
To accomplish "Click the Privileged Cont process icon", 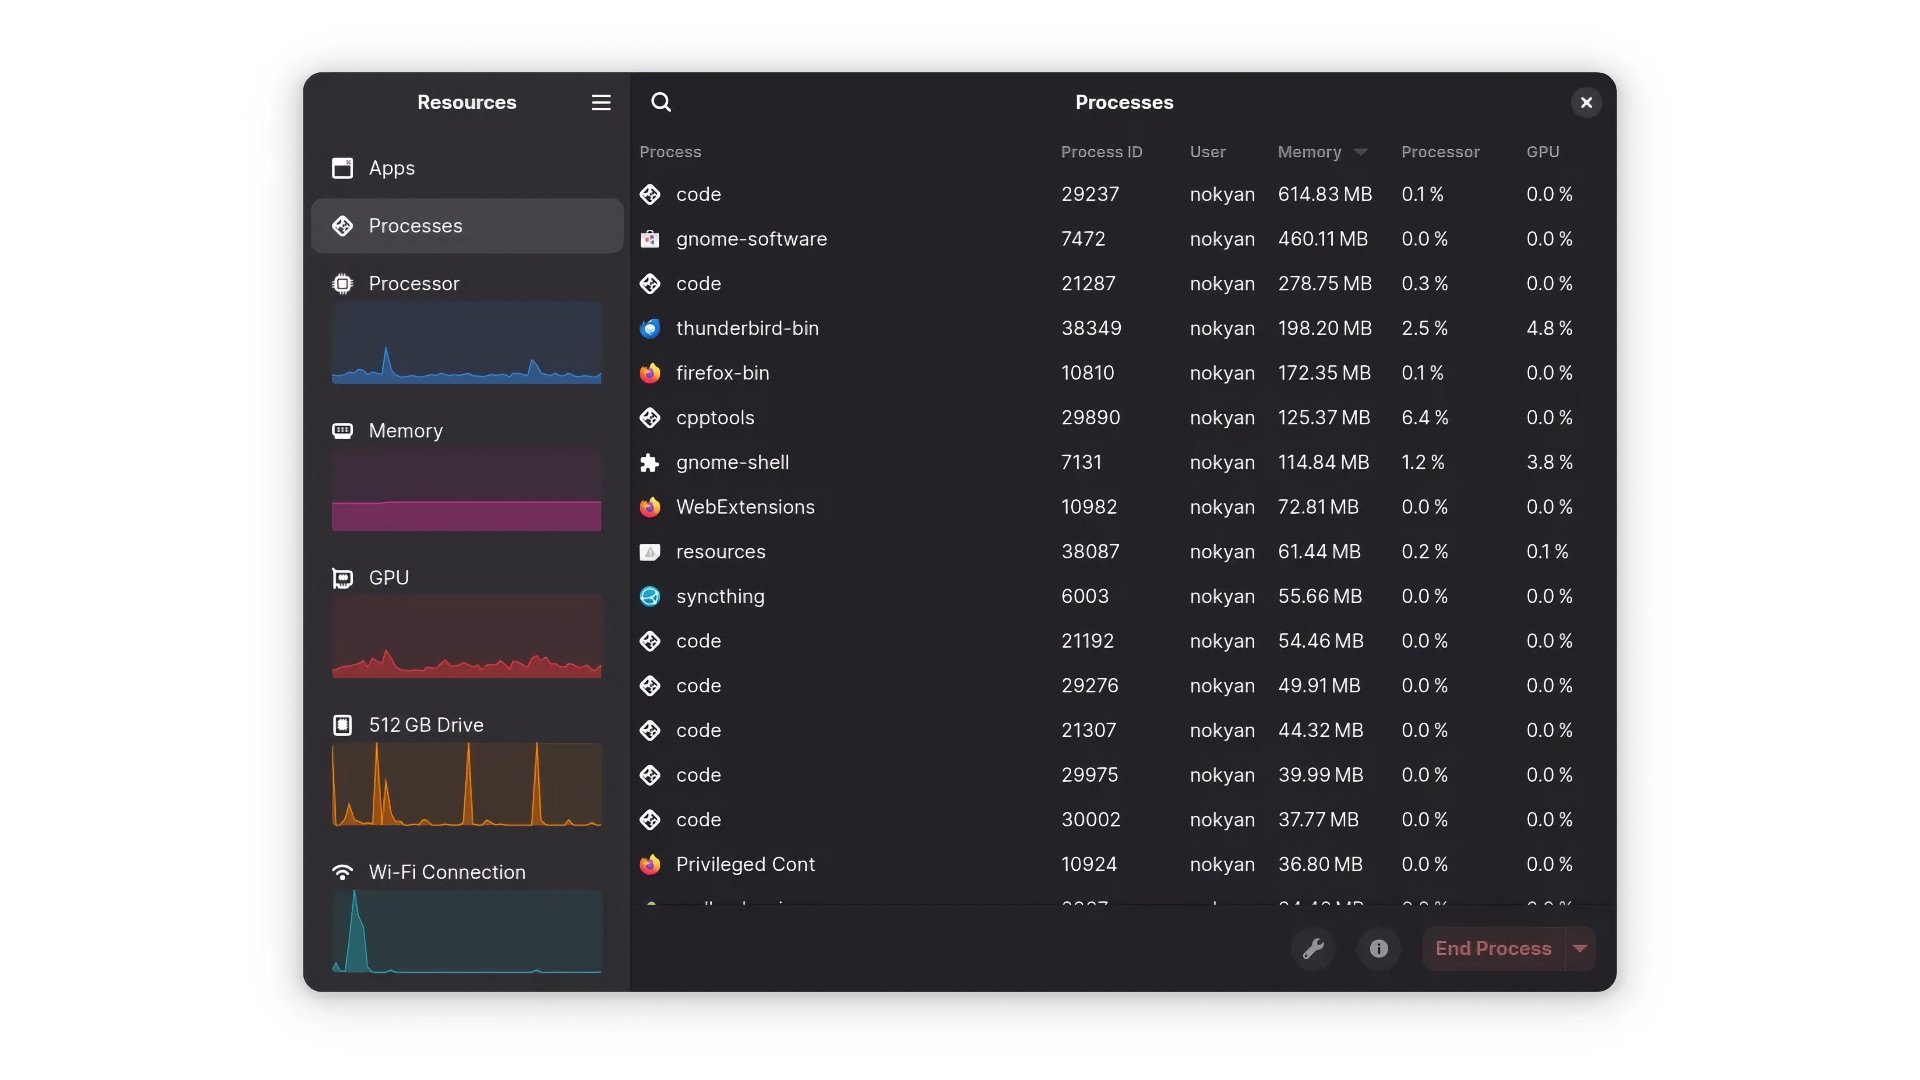I will 650,864.
